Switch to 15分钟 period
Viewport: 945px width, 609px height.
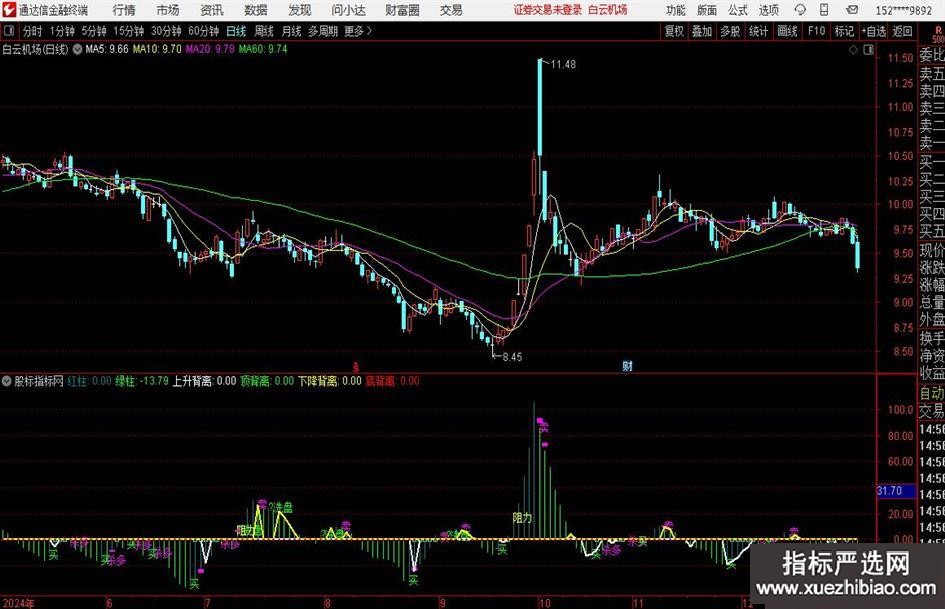(129, 31)
